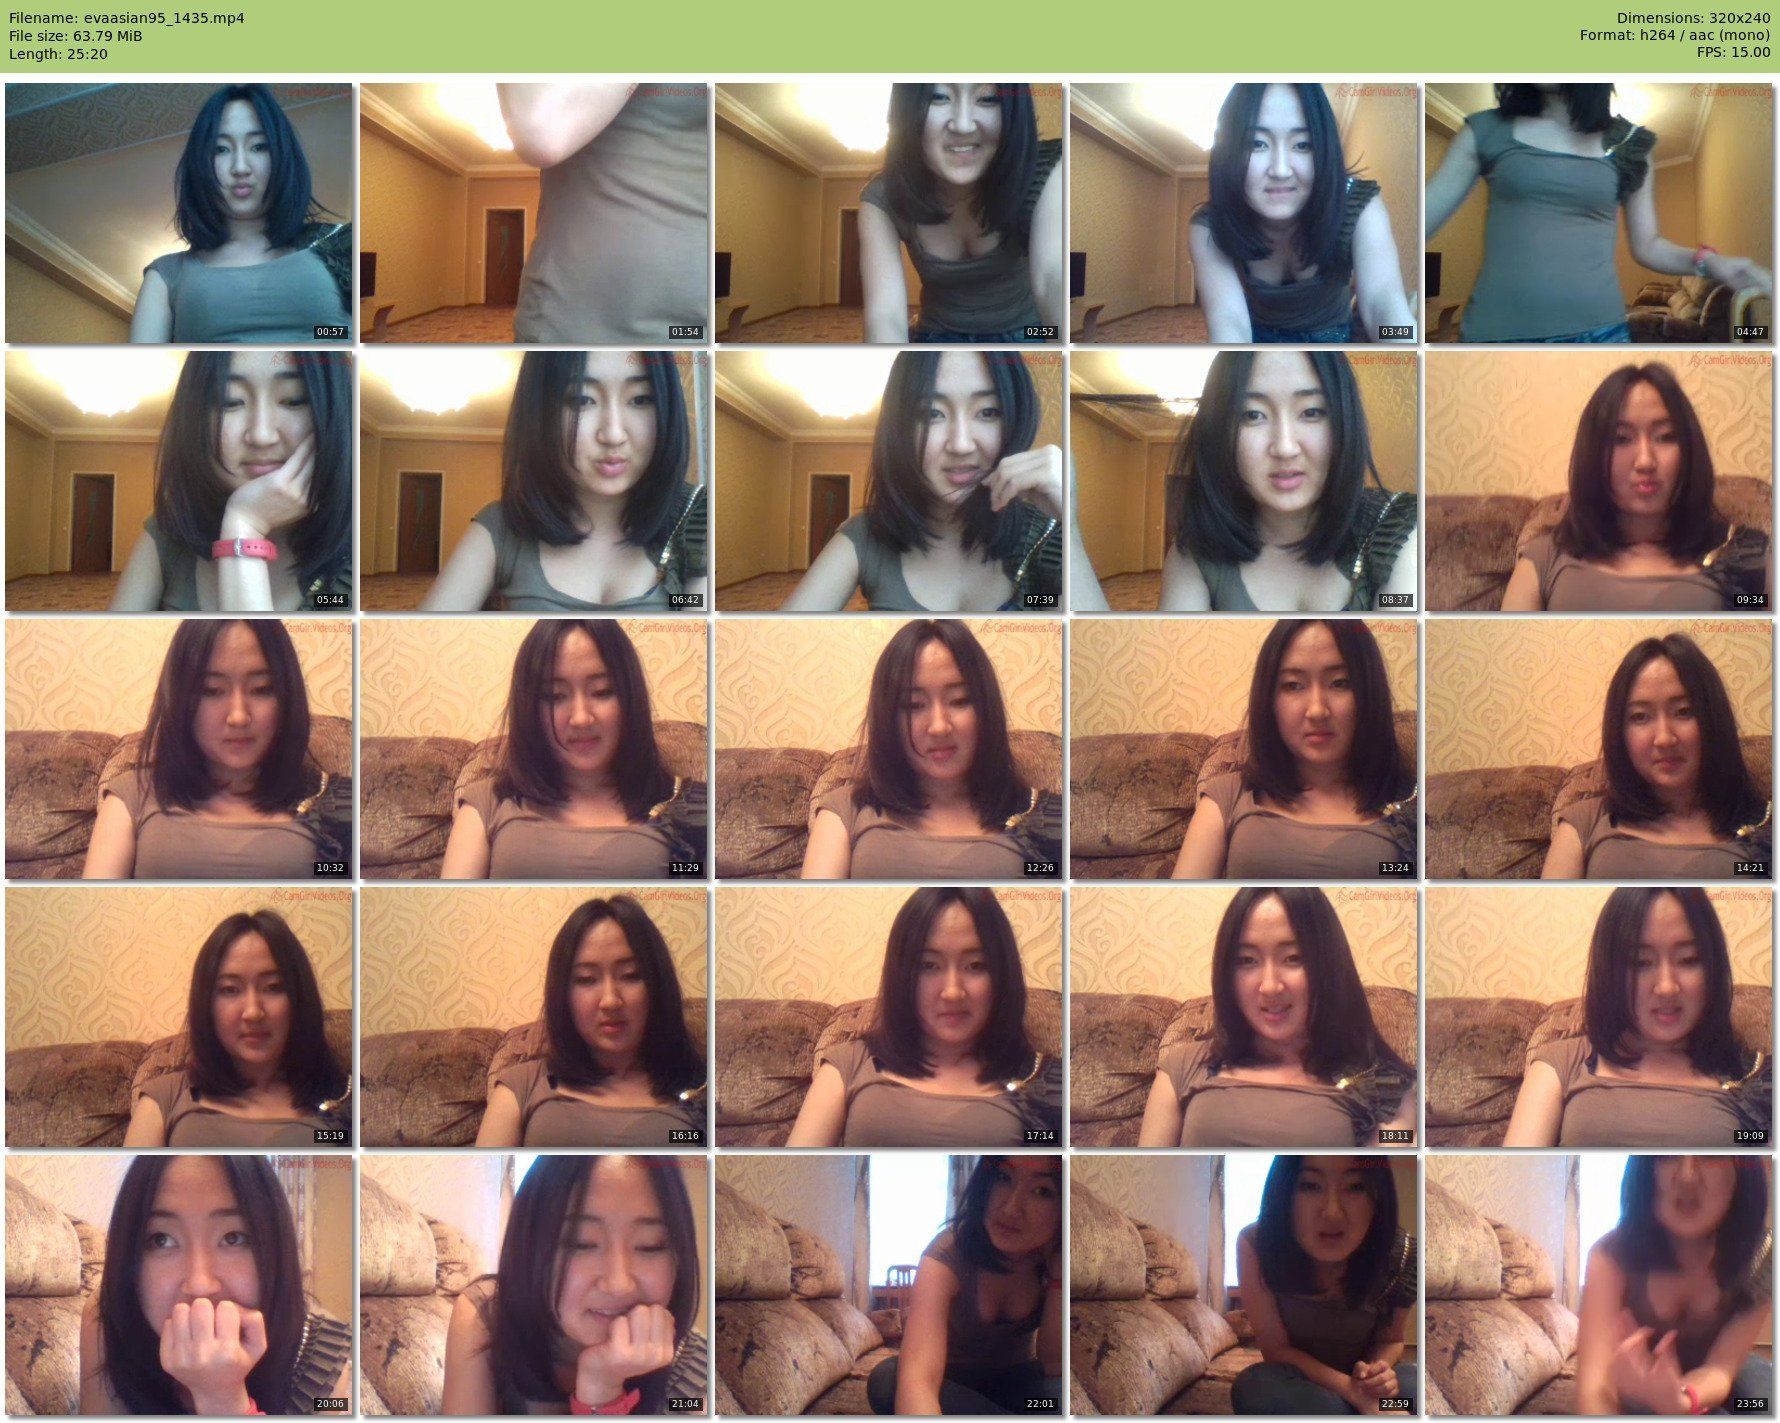Open the frame at 17:14
1780x1423 pixels.
(x=889, y=1017)
